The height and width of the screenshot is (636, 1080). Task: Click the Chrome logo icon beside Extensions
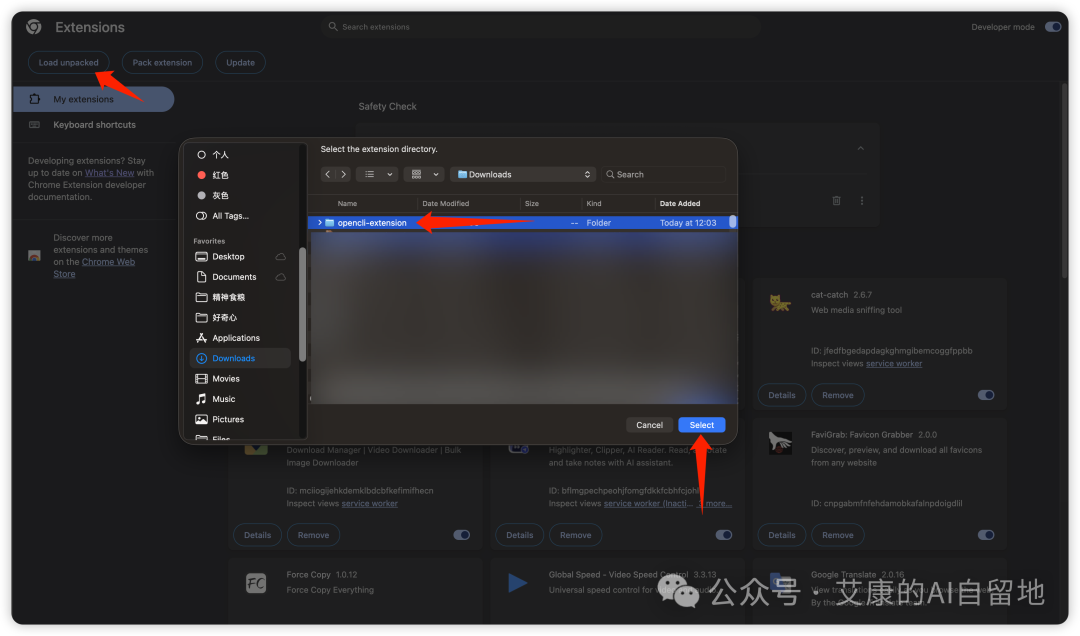(34, 27)
